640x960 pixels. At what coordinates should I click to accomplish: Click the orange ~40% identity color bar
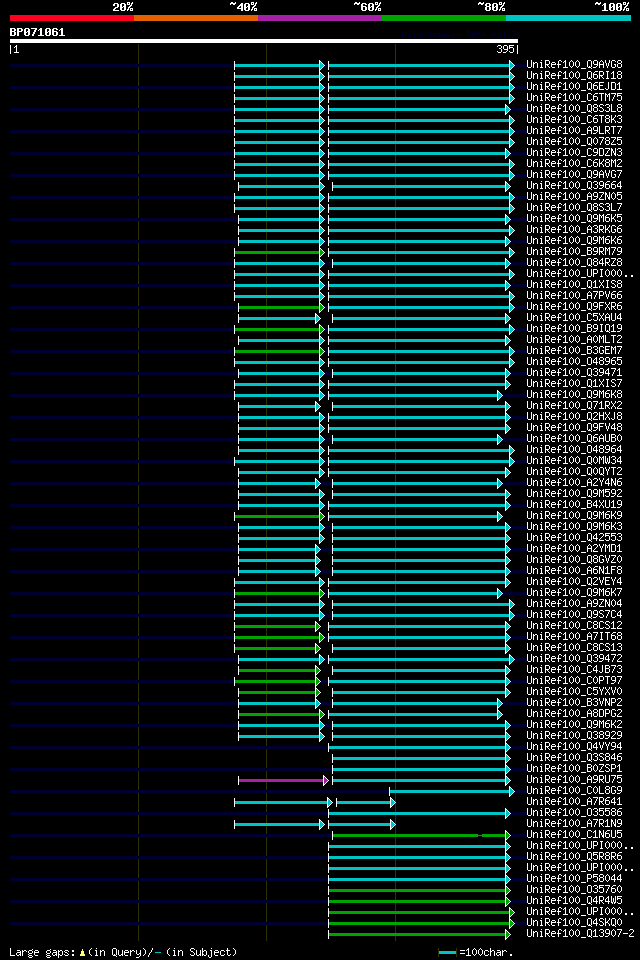(x=196, y=18)
